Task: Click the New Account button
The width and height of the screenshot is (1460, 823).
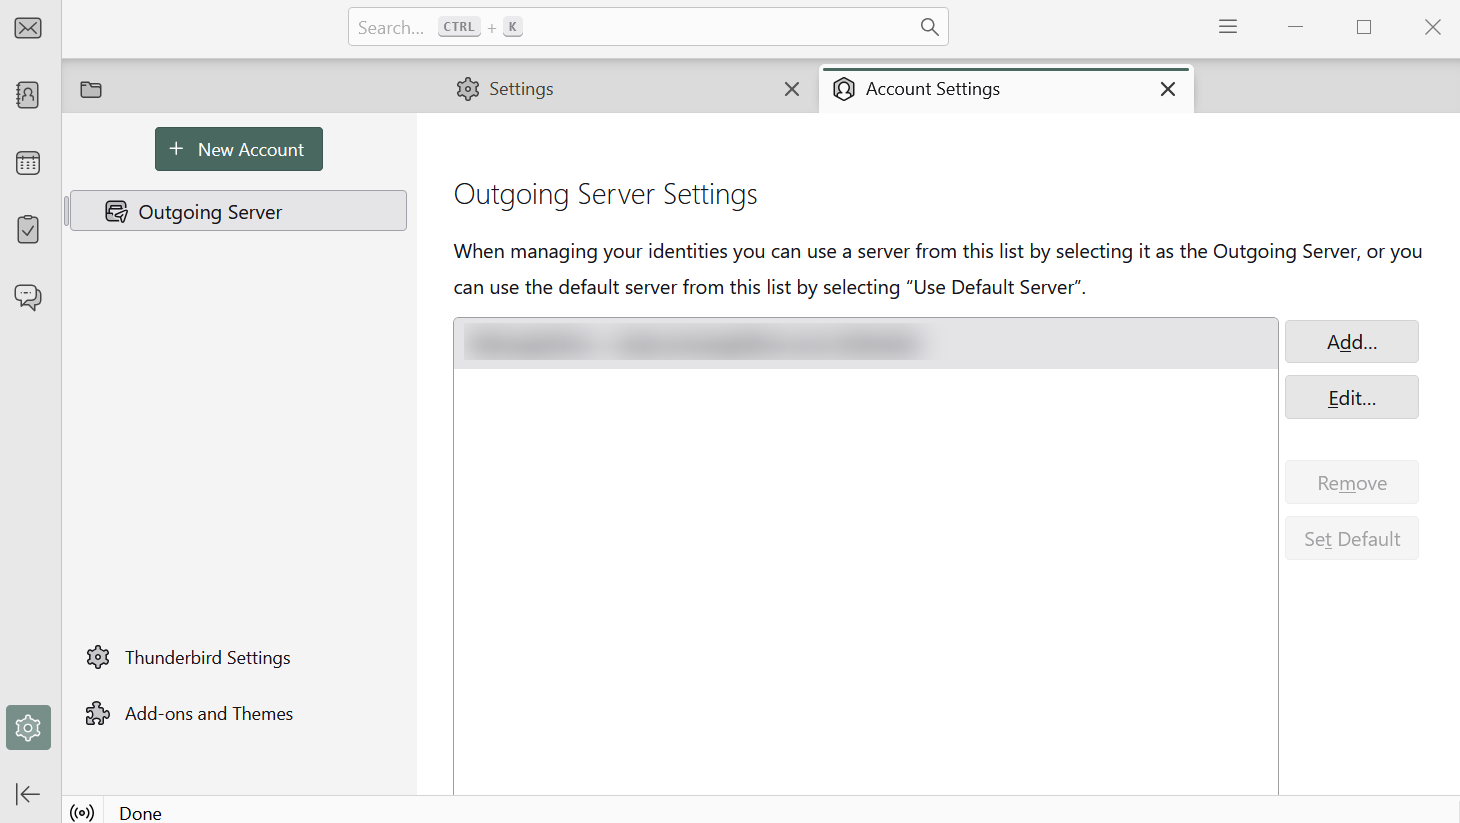Action: point(239,149)
